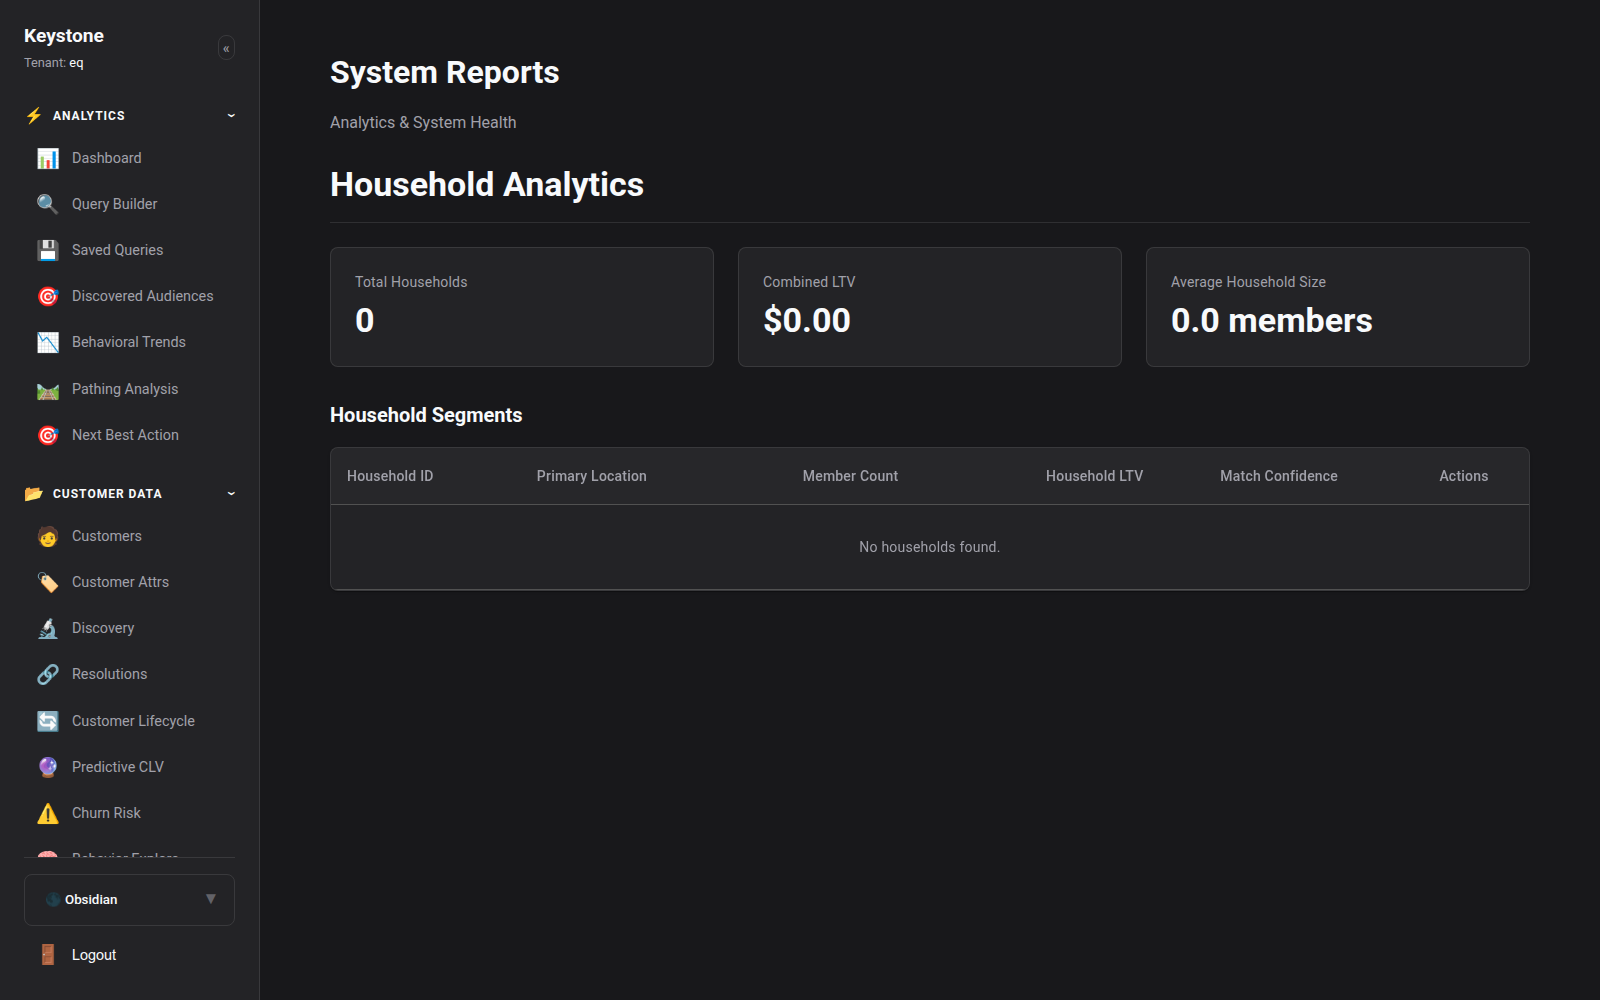Viewport: 1600px width, 1000px height.
Task: Click the Saved Queries floppy disk icon
Action: click(48, 250)
